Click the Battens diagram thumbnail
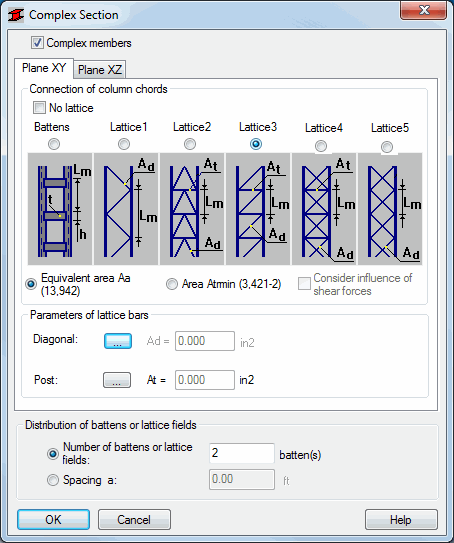The image size is (454, 543). coord(60,209)
